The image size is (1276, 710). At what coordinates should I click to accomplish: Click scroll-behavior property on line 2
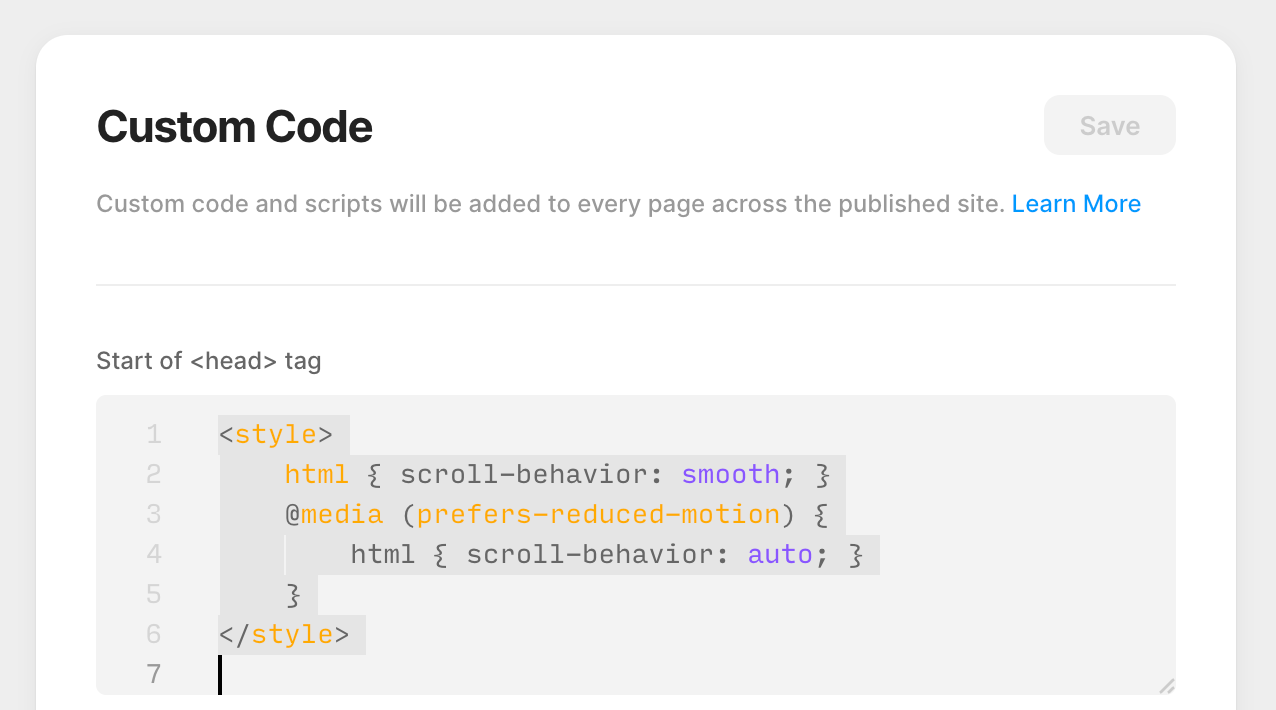click(532, 474)
